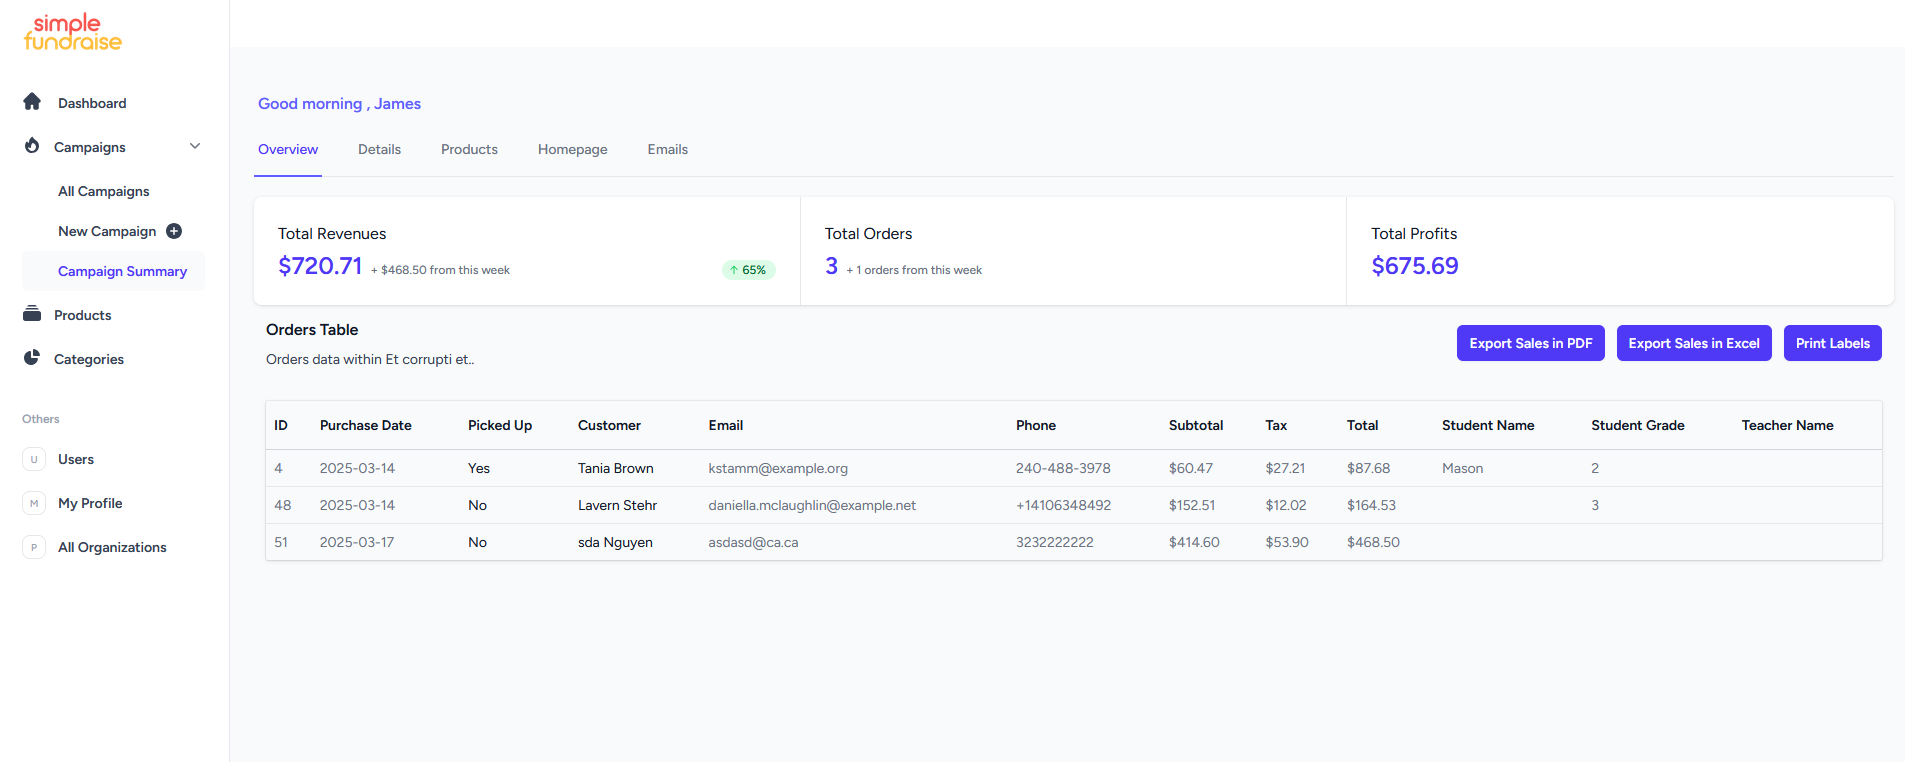The width and height of the screenshot is (1905, 762).
Task: Click the Phone column header
Action: [1036, 425]
